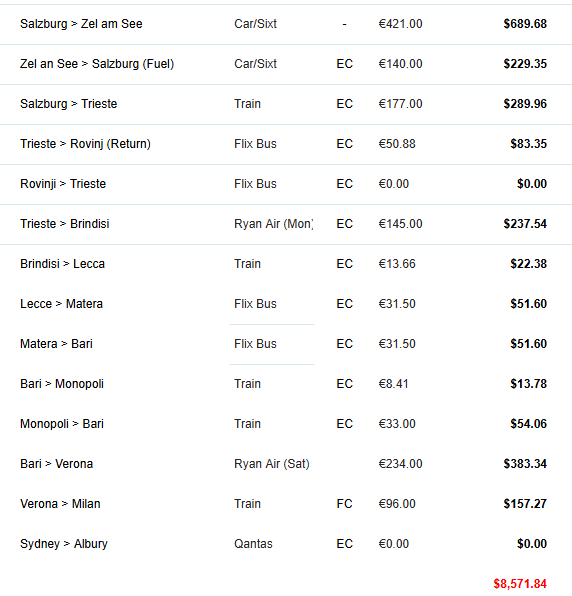Select the Sydney > Albury route cell
This screenshot has width=572, height=596.
tap(64, 544)
